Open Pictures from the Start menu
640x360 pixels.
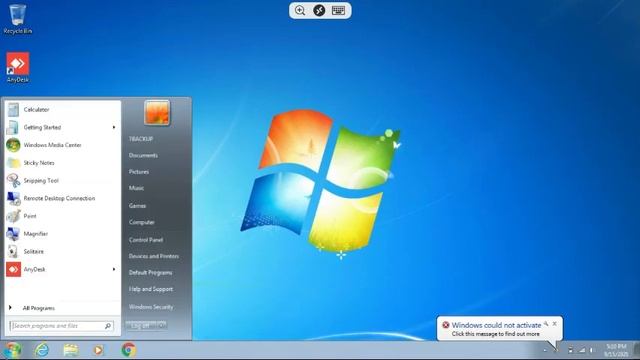click(139, 171)
